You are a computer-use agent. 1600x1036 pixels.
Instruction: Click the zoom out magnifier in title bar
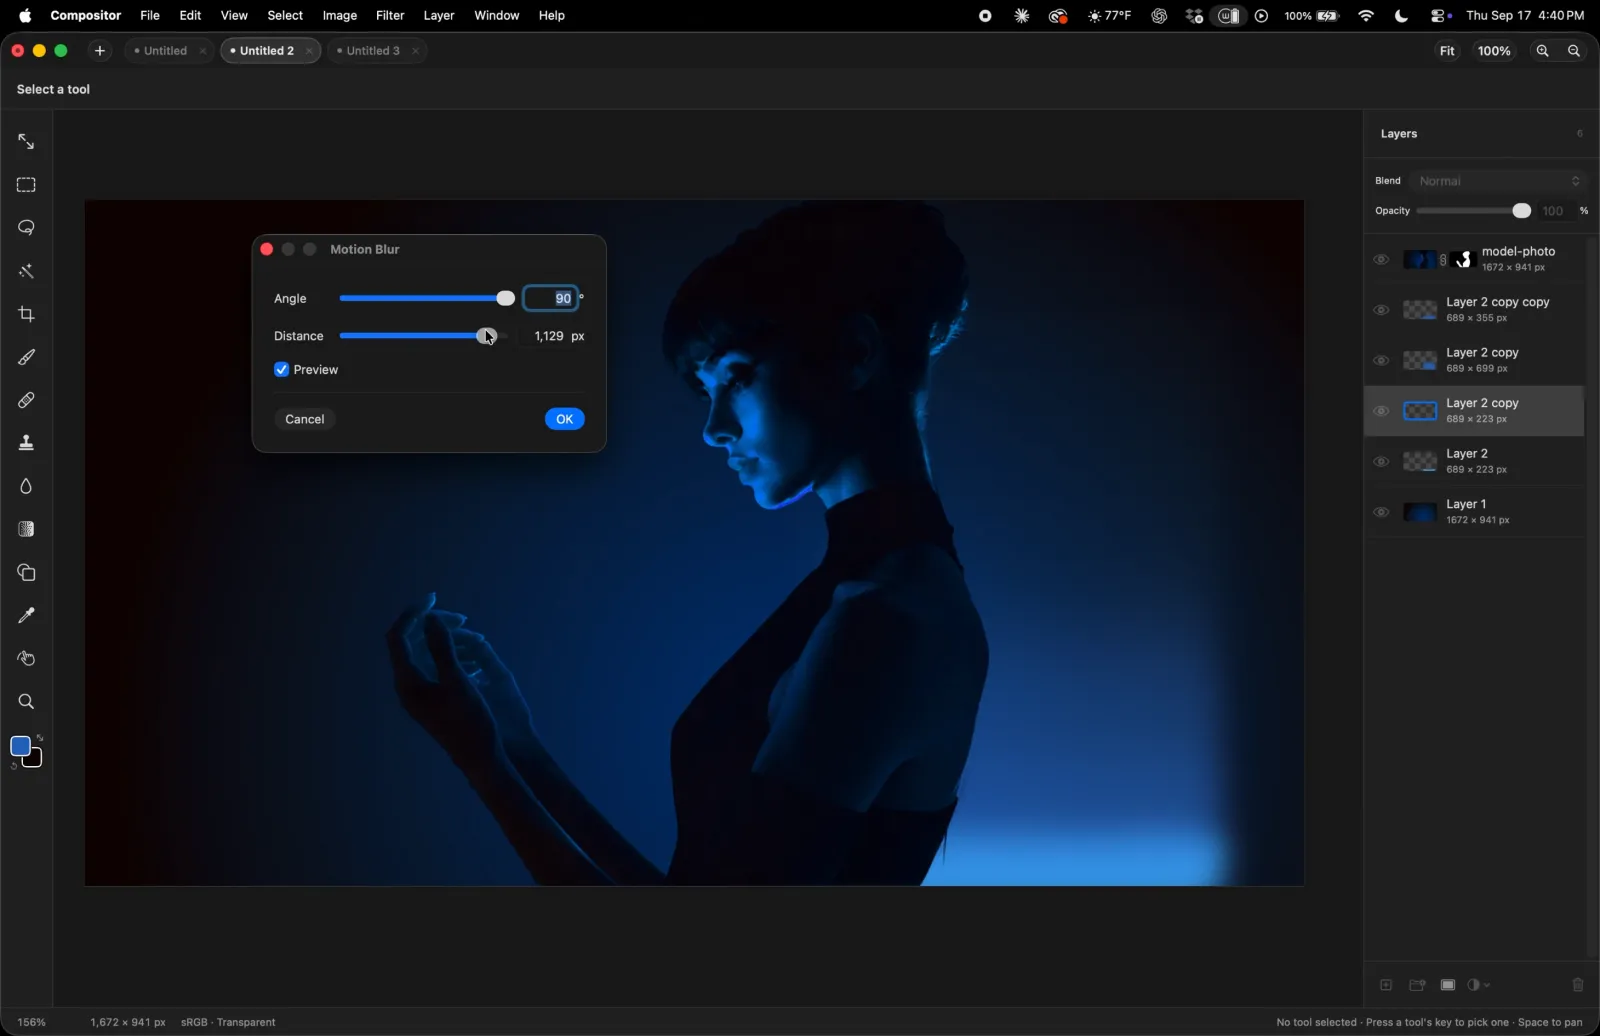click(1574, 51)
